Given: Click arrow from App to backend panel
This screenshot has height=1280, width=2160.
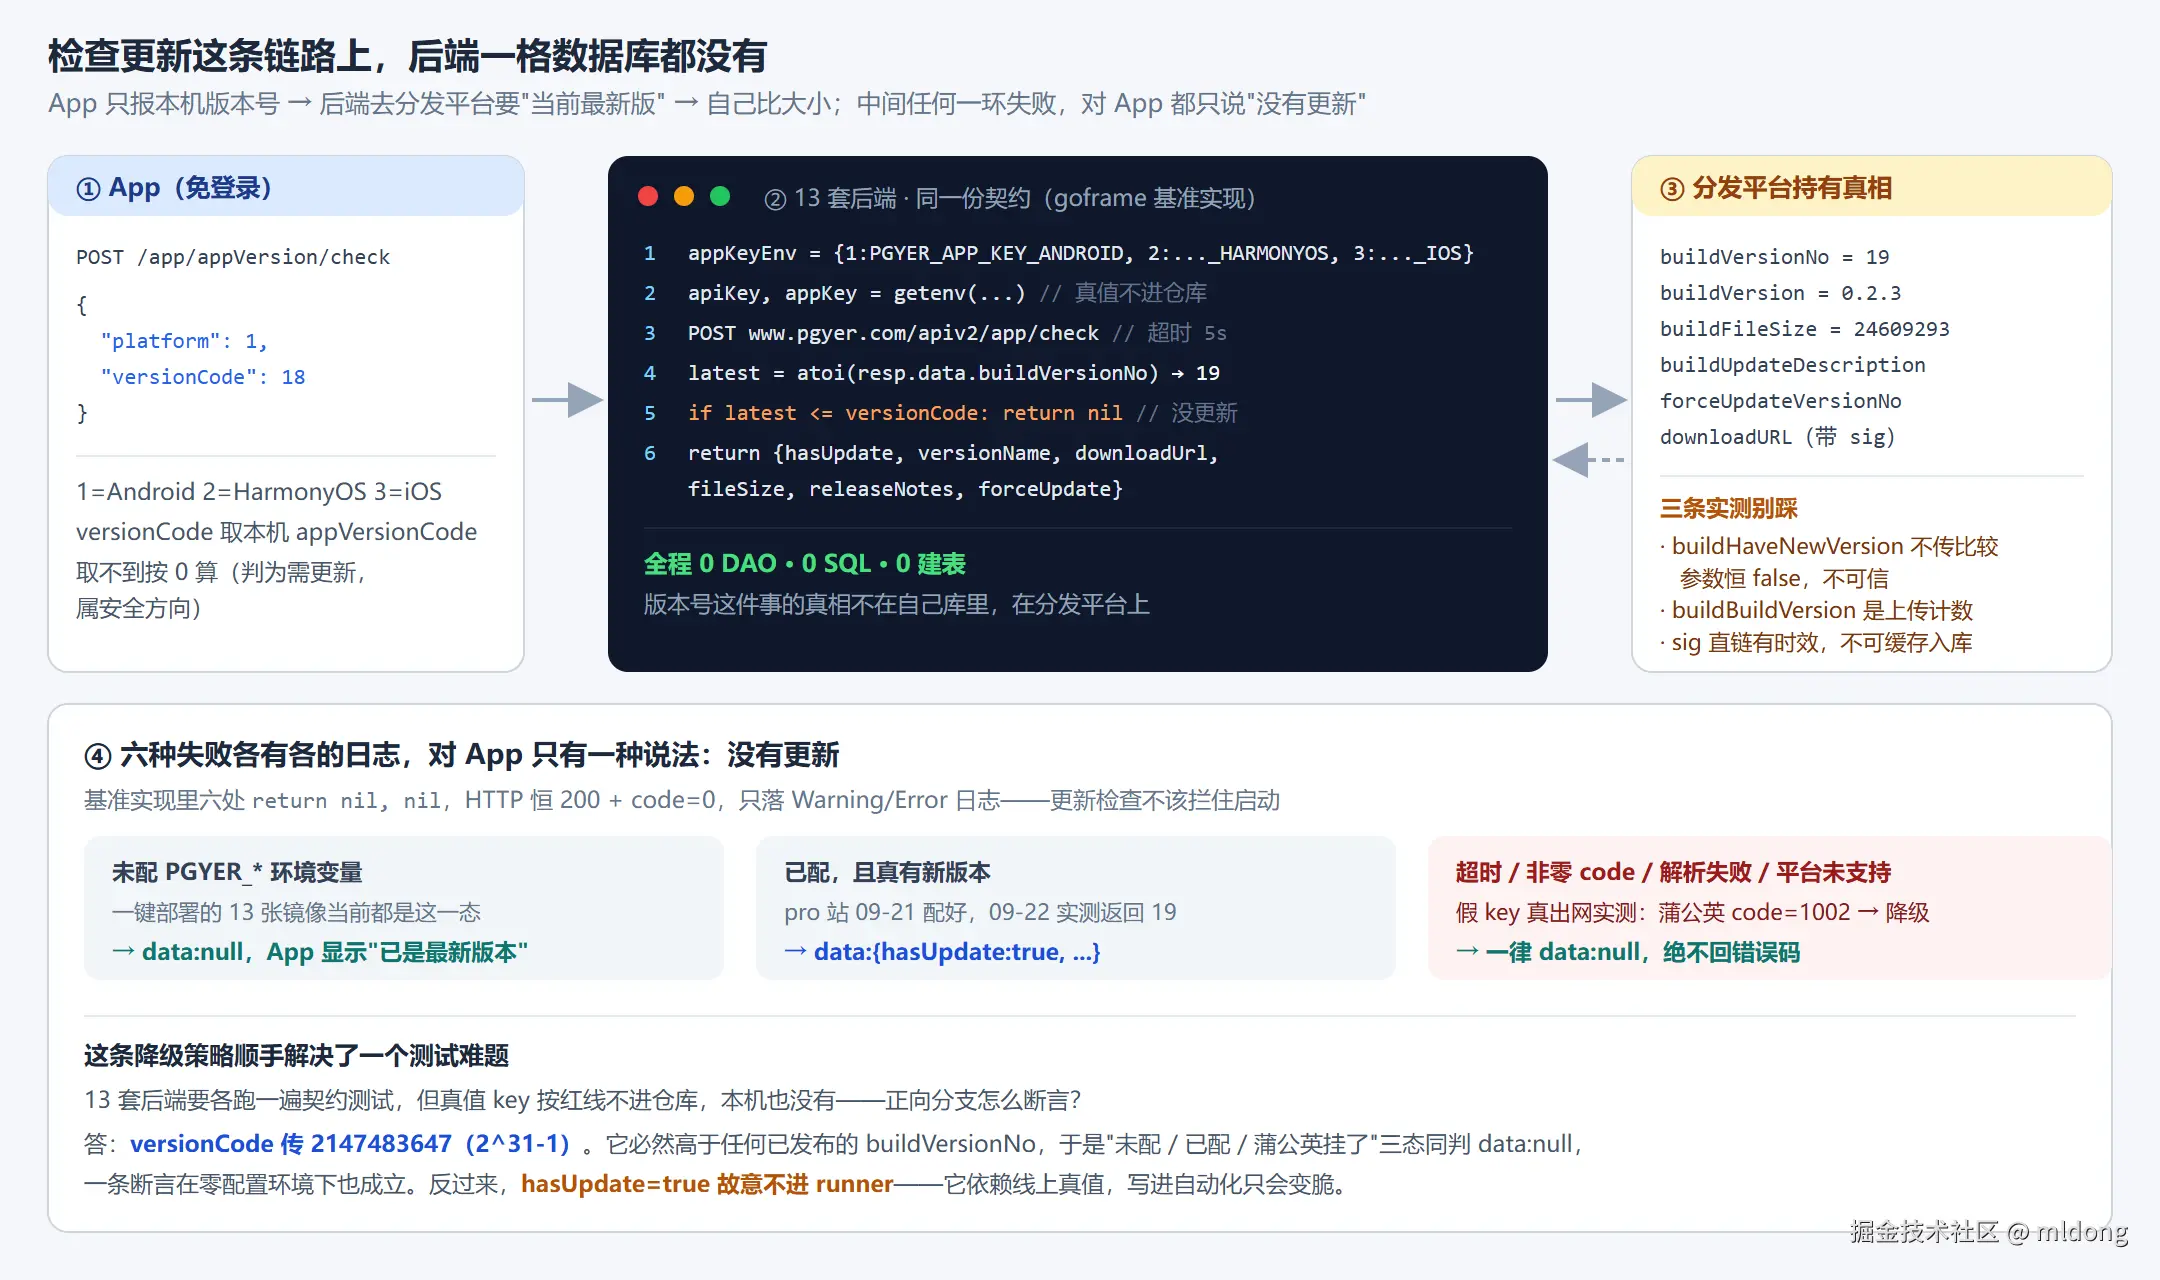Looking at the screenshot, I should click(x=567, y=400).
